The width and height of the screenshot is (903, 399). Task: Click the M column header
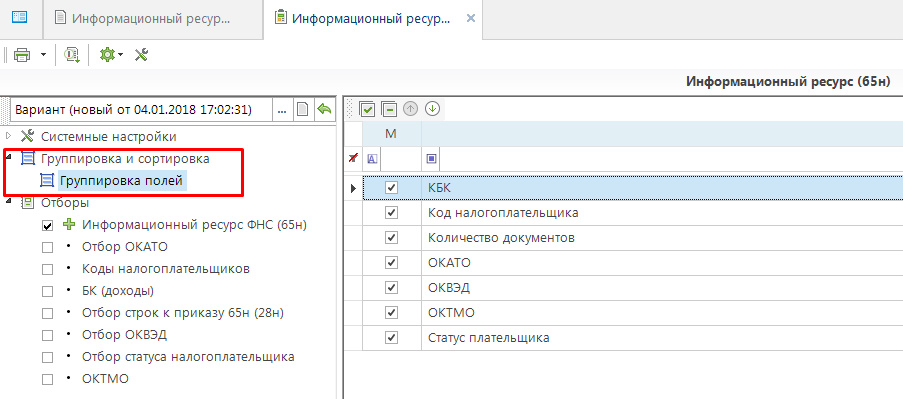point(392,134)
